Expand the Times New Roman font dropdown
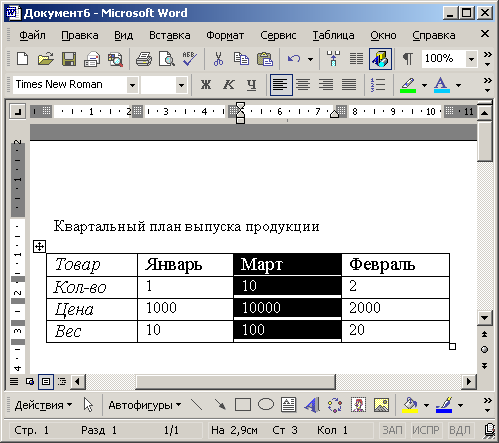 [132, 85]
